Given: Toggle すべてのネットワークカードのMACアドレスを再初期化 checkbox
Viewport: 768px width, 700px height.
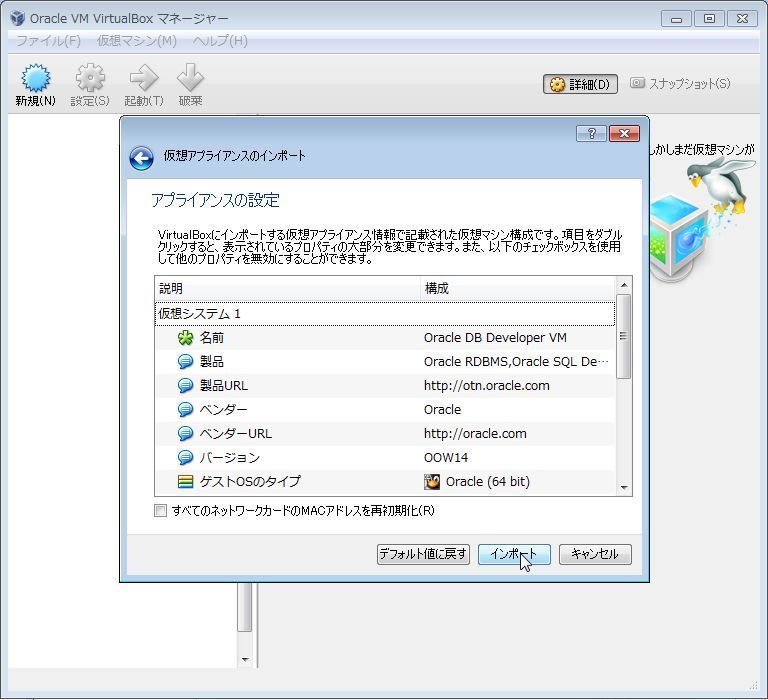Looking at the screenshot, I should click(160, 511).
